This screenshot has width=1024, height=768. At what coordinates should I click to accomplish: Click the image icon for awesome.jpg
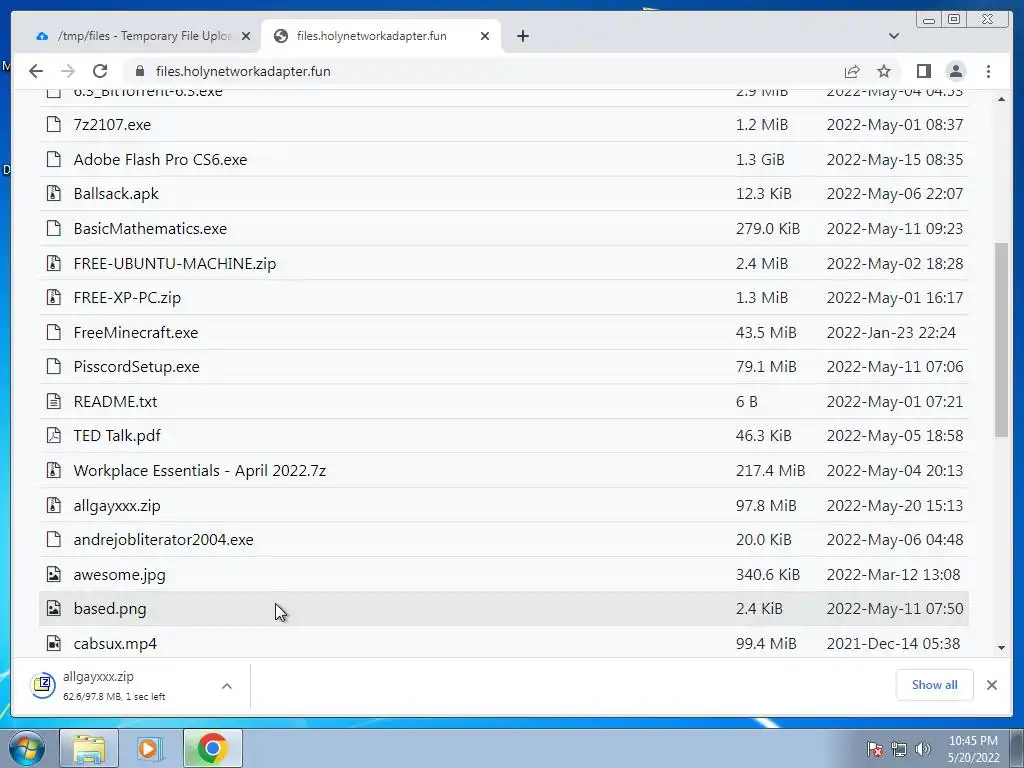tap(54, 574)
